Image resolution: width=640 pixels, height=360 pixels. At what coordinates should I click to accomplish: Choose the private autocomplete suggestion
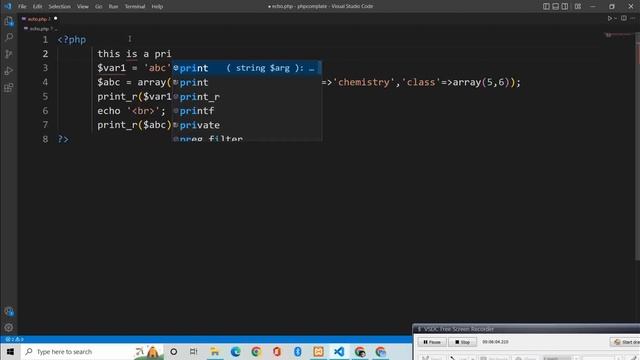tap(247, 125)
